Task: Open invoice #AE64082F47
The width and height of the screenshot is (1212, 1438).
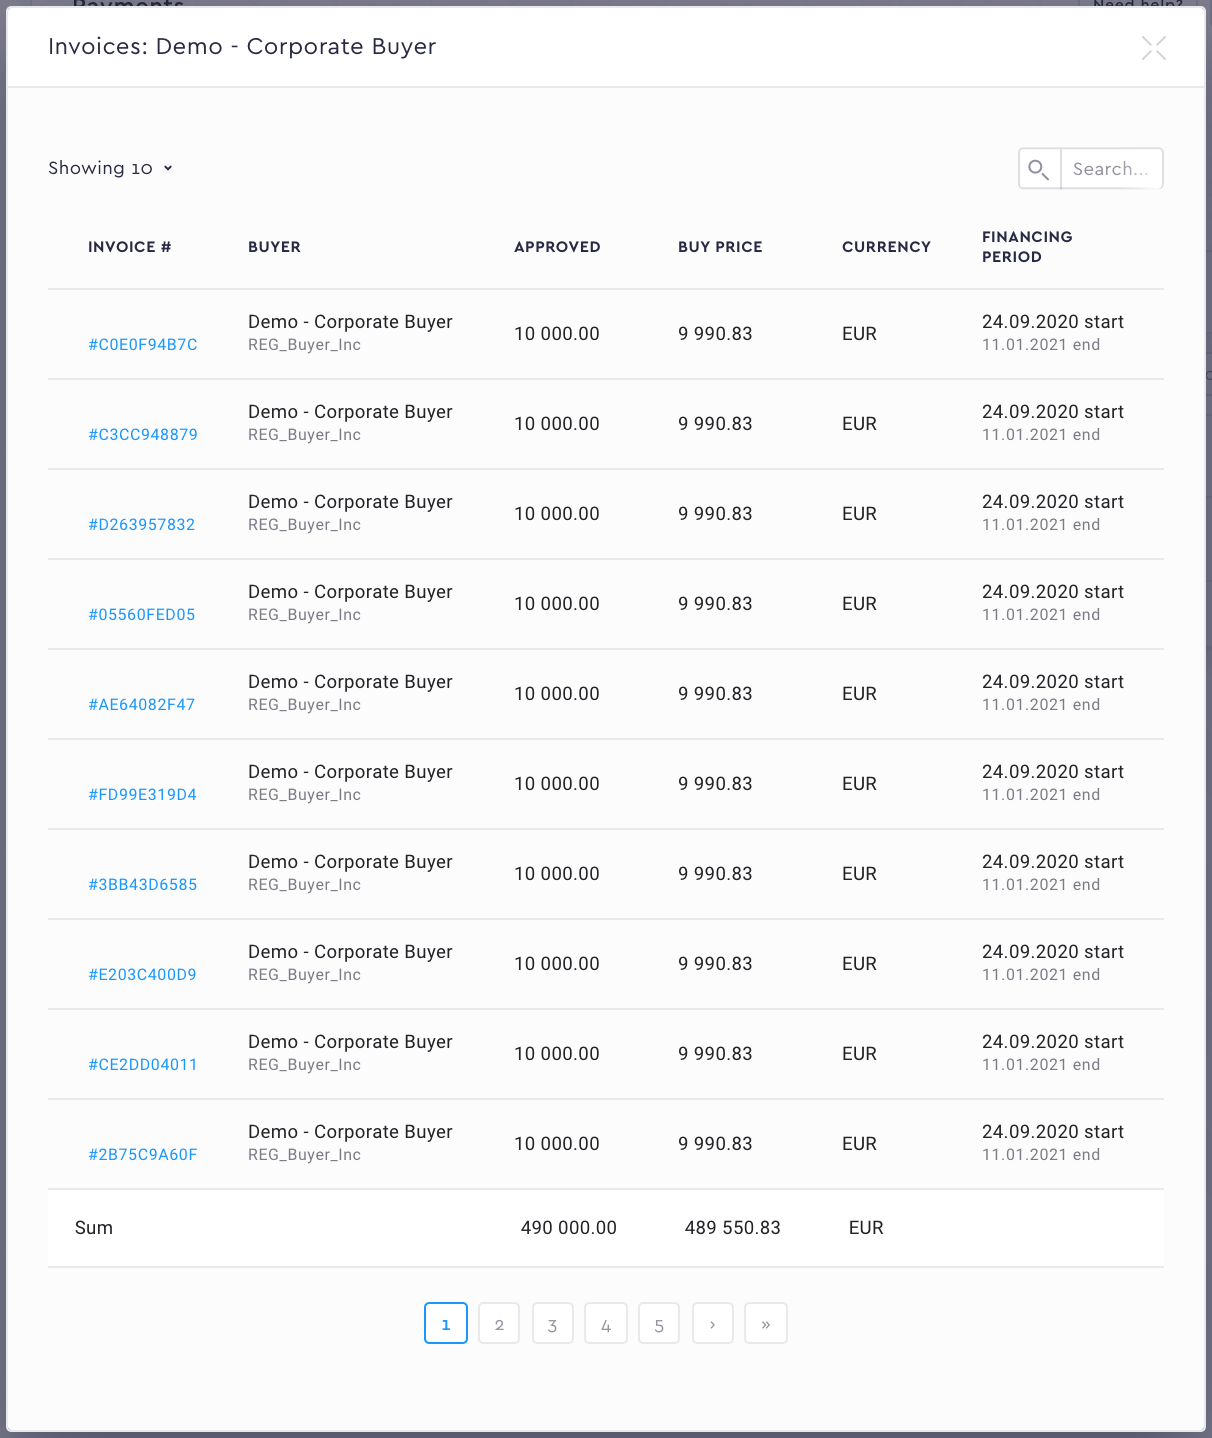Action: 142,705
